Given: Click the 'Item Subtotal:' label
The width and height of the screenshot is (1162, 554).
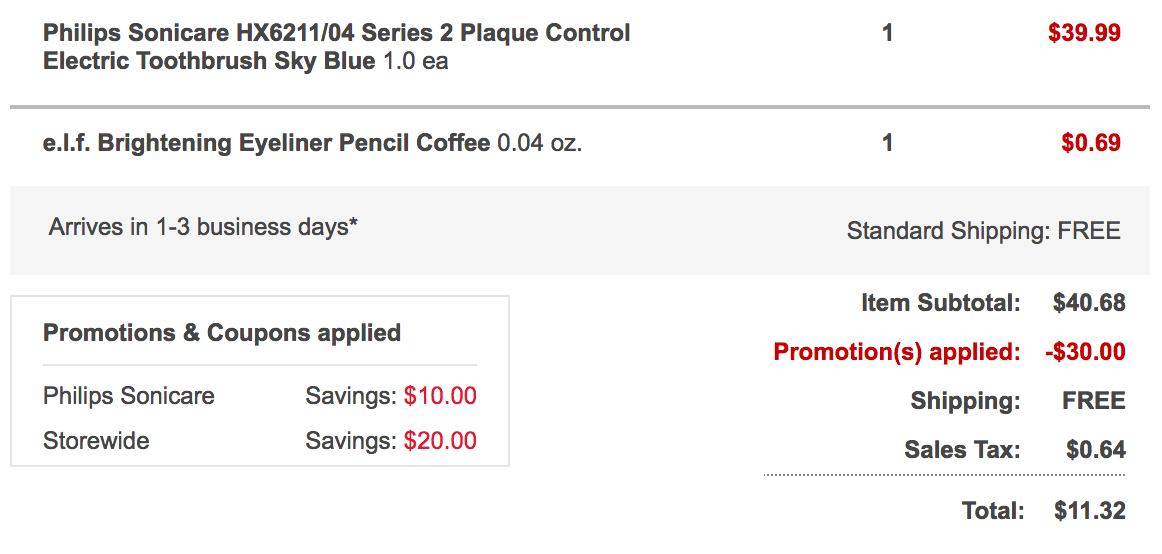Looking at the screenshot, I should coord(940,303).
